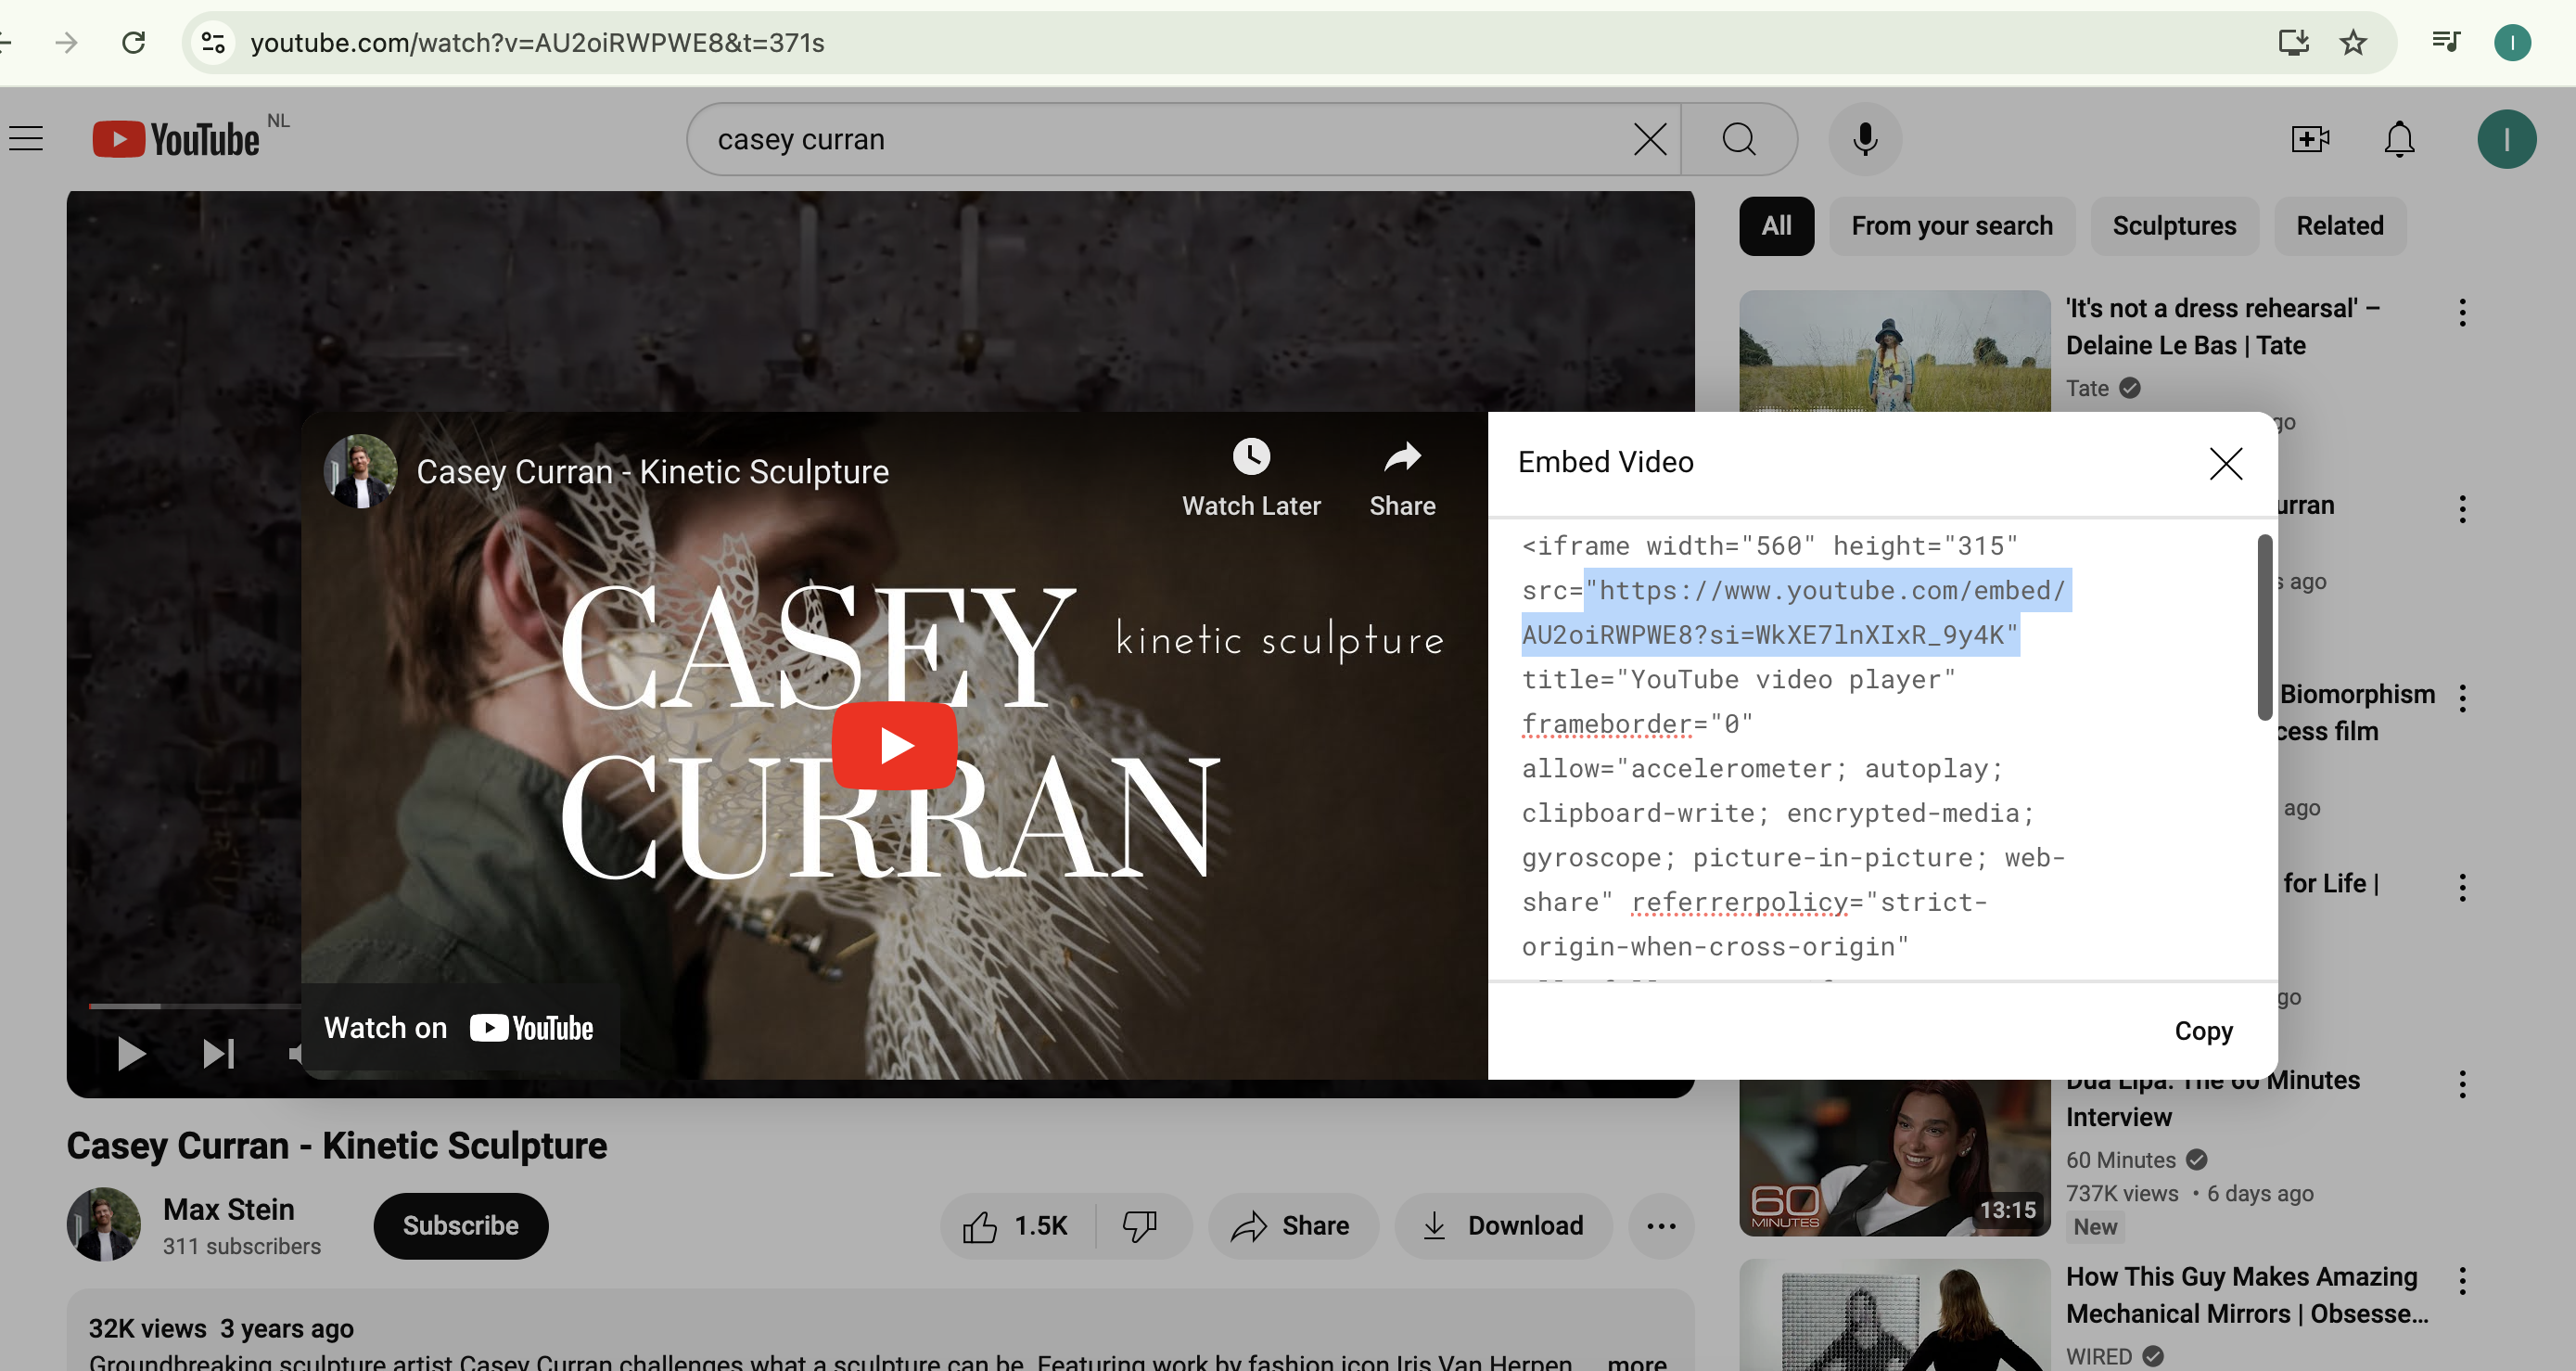Open YouTube hamburger guide menu
2576x1371 pixels.
[26, 138]
